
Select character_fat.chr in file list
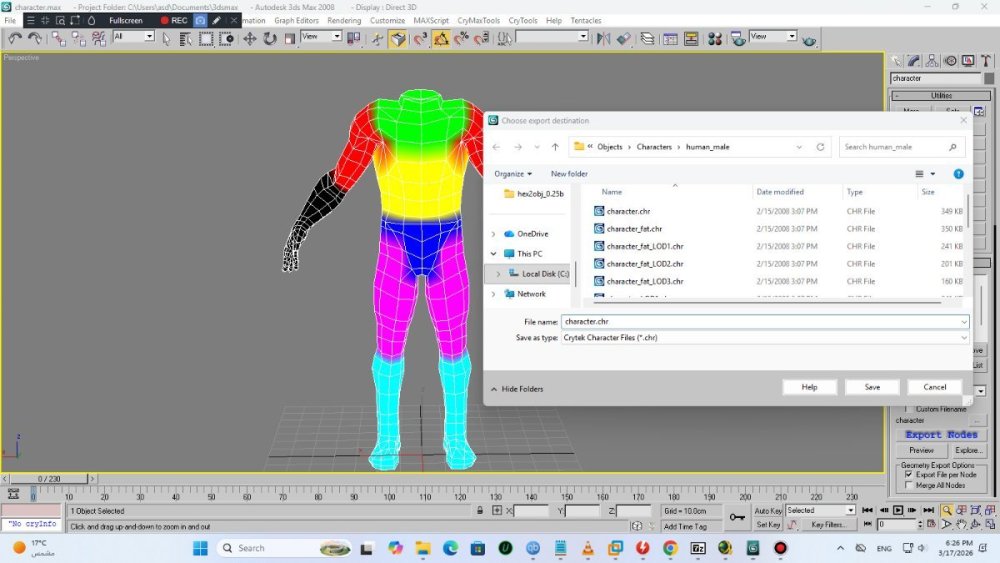(x=634, y=229)
